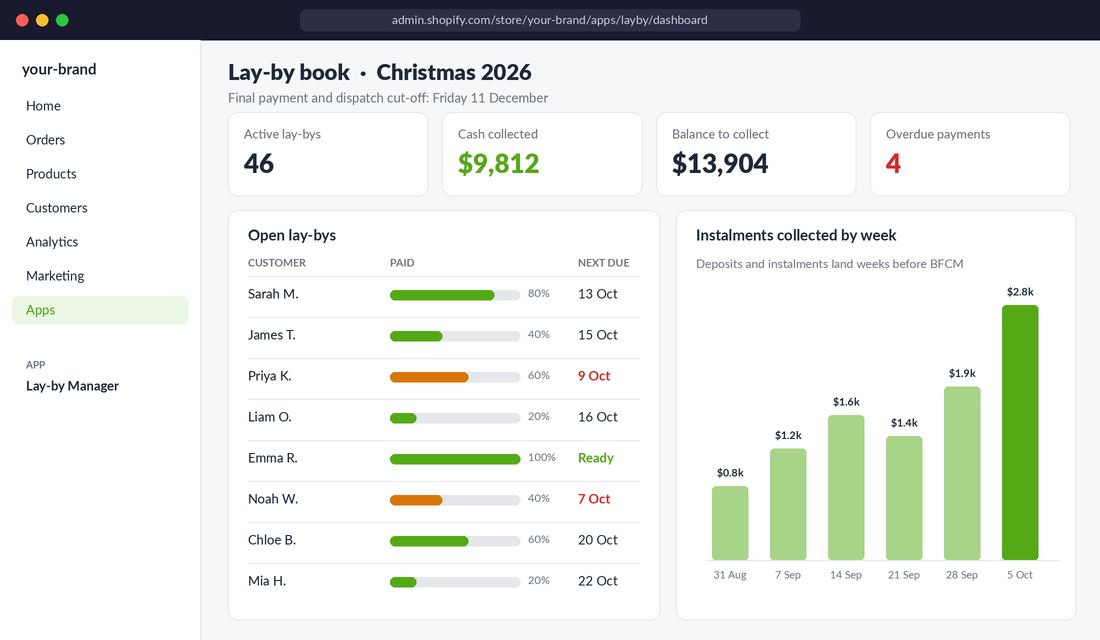Viewport: 1100px width, 640px height.
Task: Click the 80% paid percentage for Sarah
Action: [539, 293]
